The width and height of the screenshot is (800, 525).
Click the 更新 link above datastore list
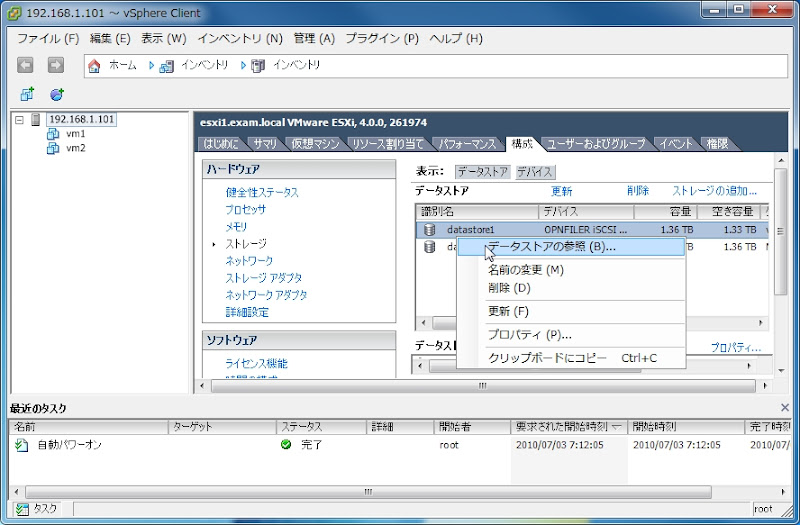point(562,191)
